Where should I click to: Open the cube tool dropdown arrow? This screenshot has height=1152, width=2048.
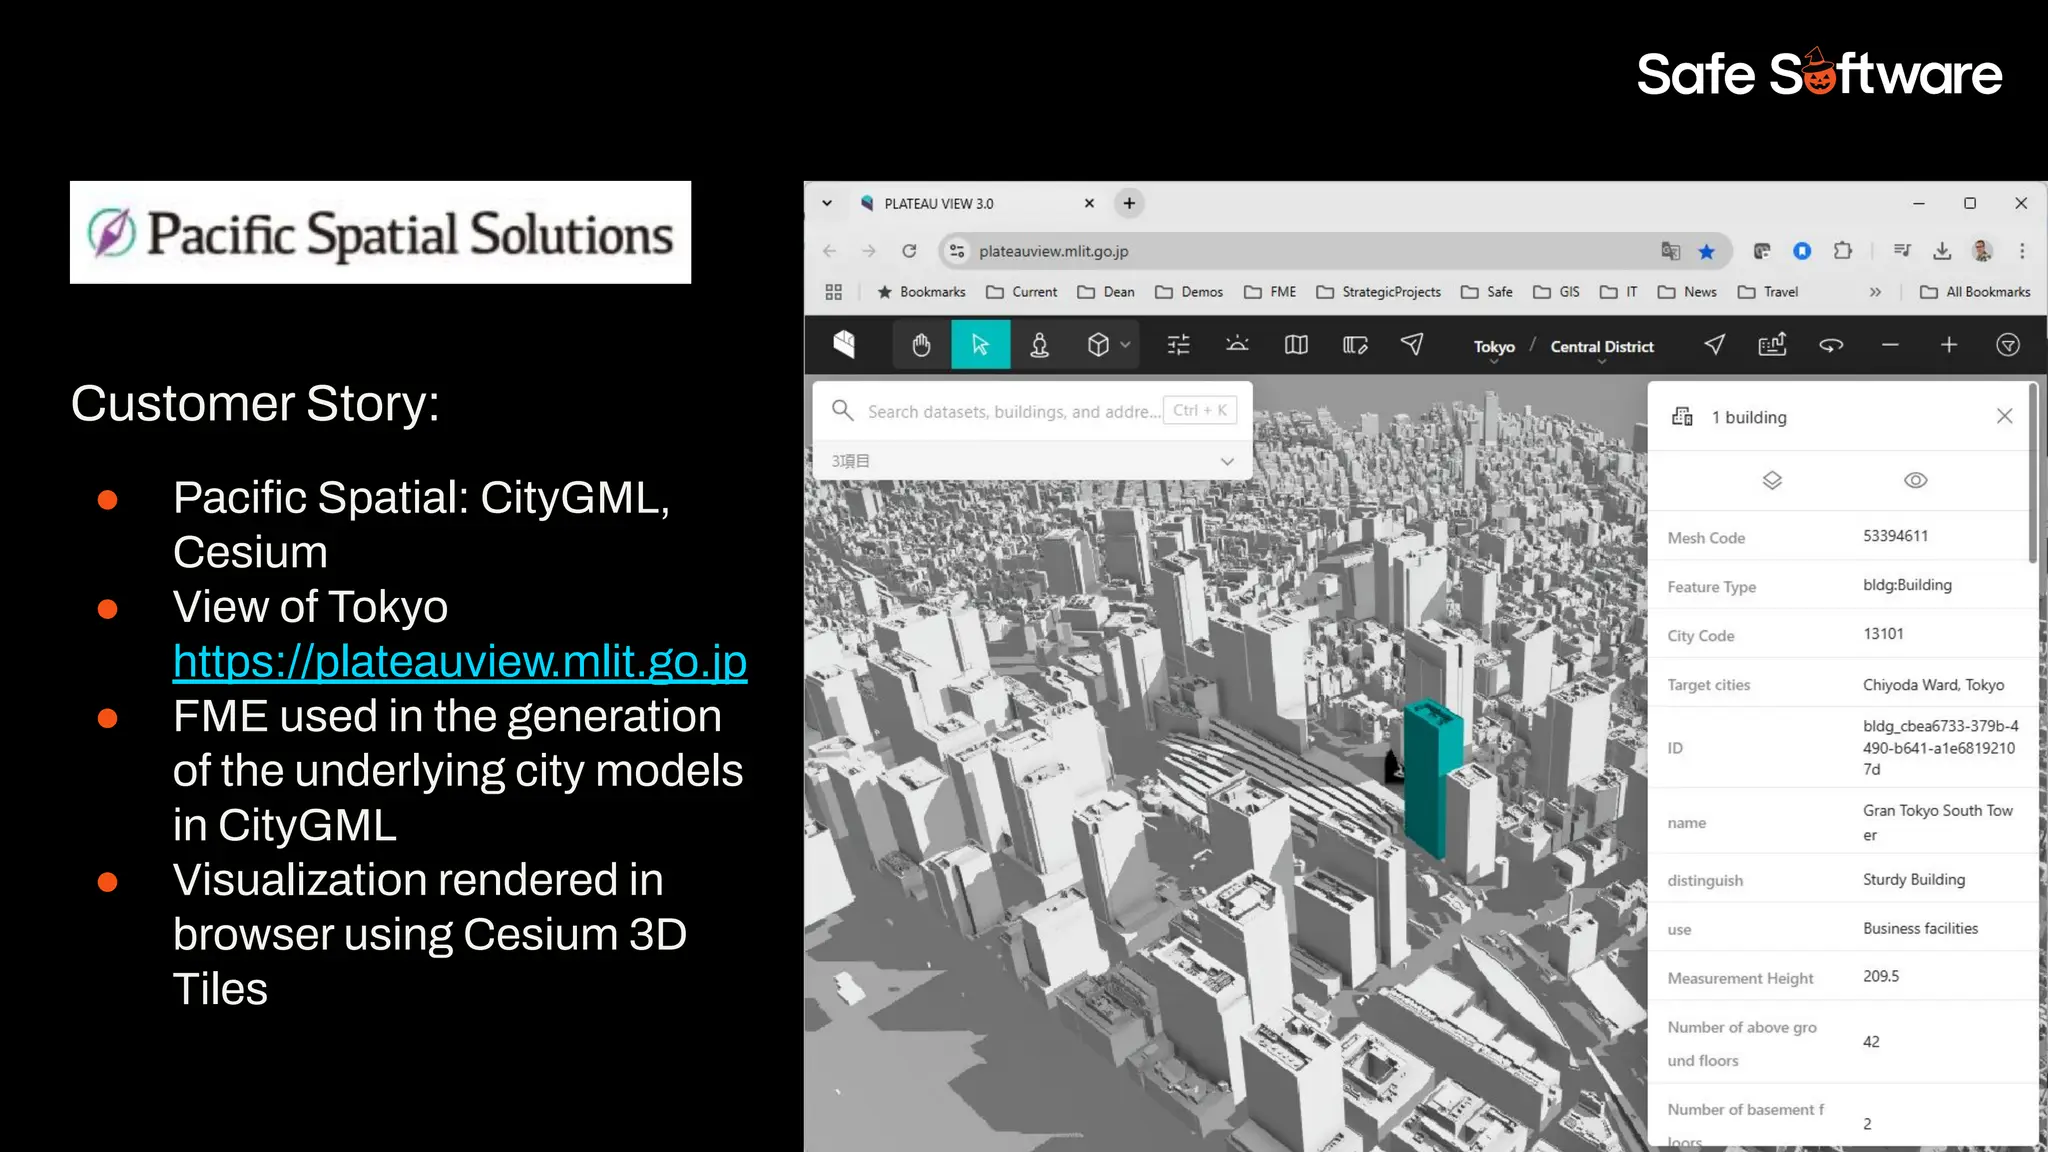1126,345
